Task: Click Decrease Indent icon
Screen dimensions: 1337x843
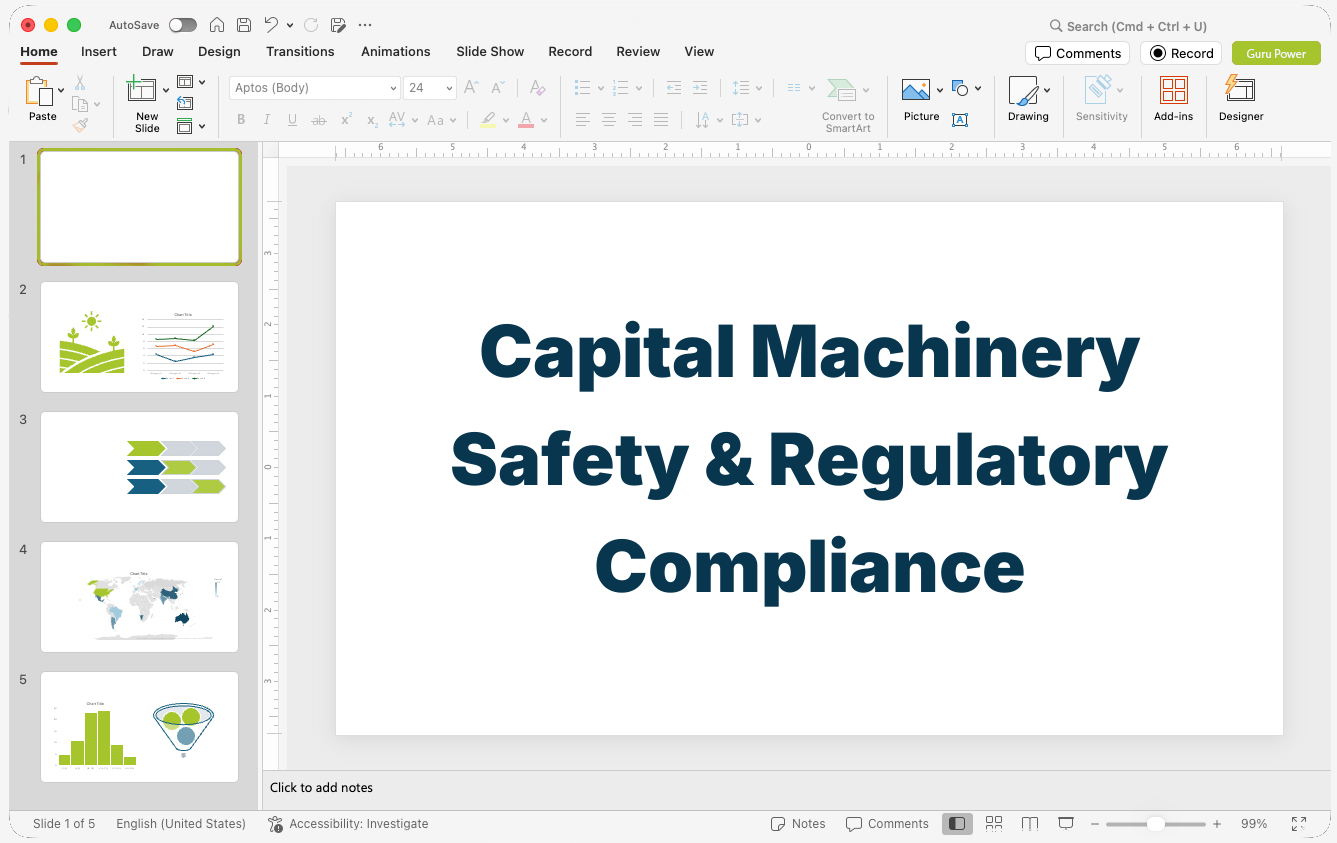Action: point(674,88)
